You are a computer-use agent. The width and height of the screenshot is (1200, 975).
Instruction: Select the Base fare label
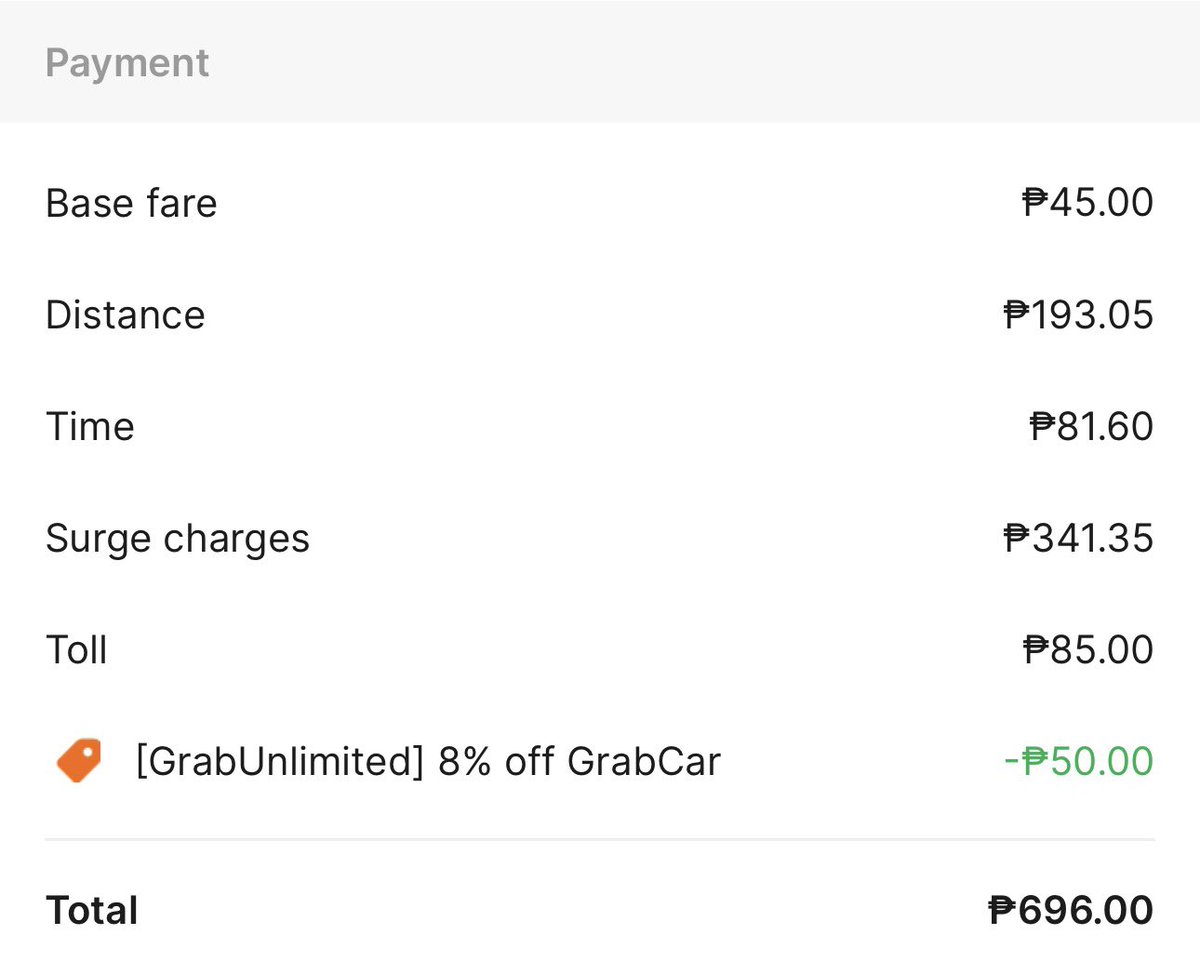tap(131, 203)
